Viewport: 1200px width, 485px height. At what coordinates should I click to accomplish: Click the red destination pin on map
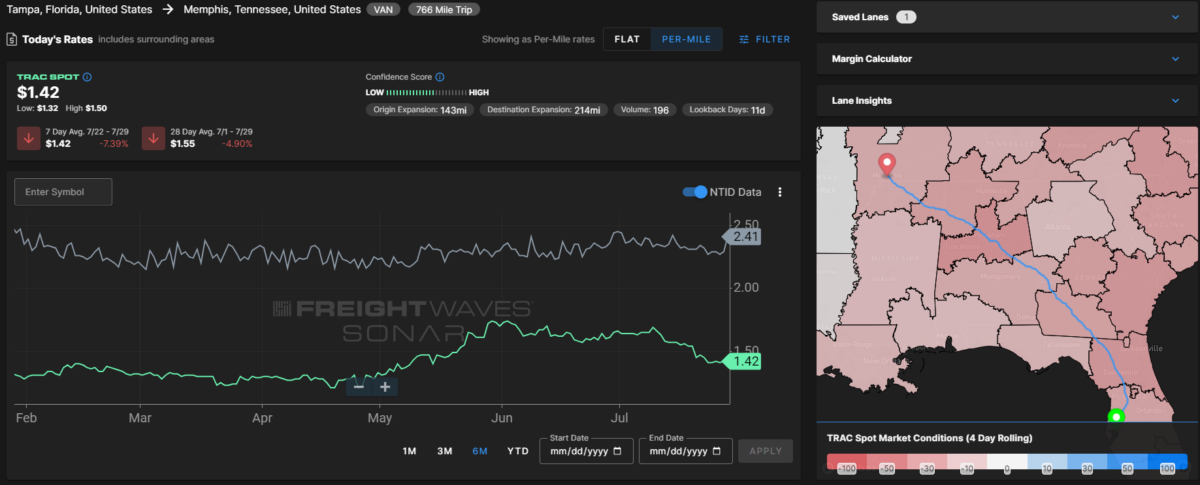tap(886, 166)
